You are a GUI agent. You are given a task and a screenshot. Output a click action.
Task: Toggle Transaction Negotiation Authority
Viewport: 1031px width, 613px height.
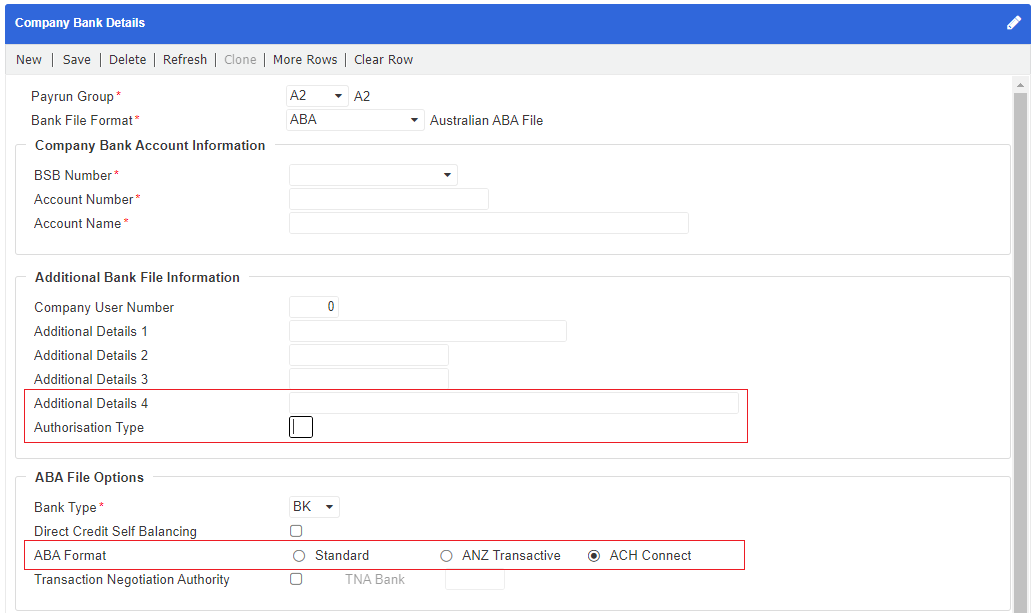click(295, 579)
